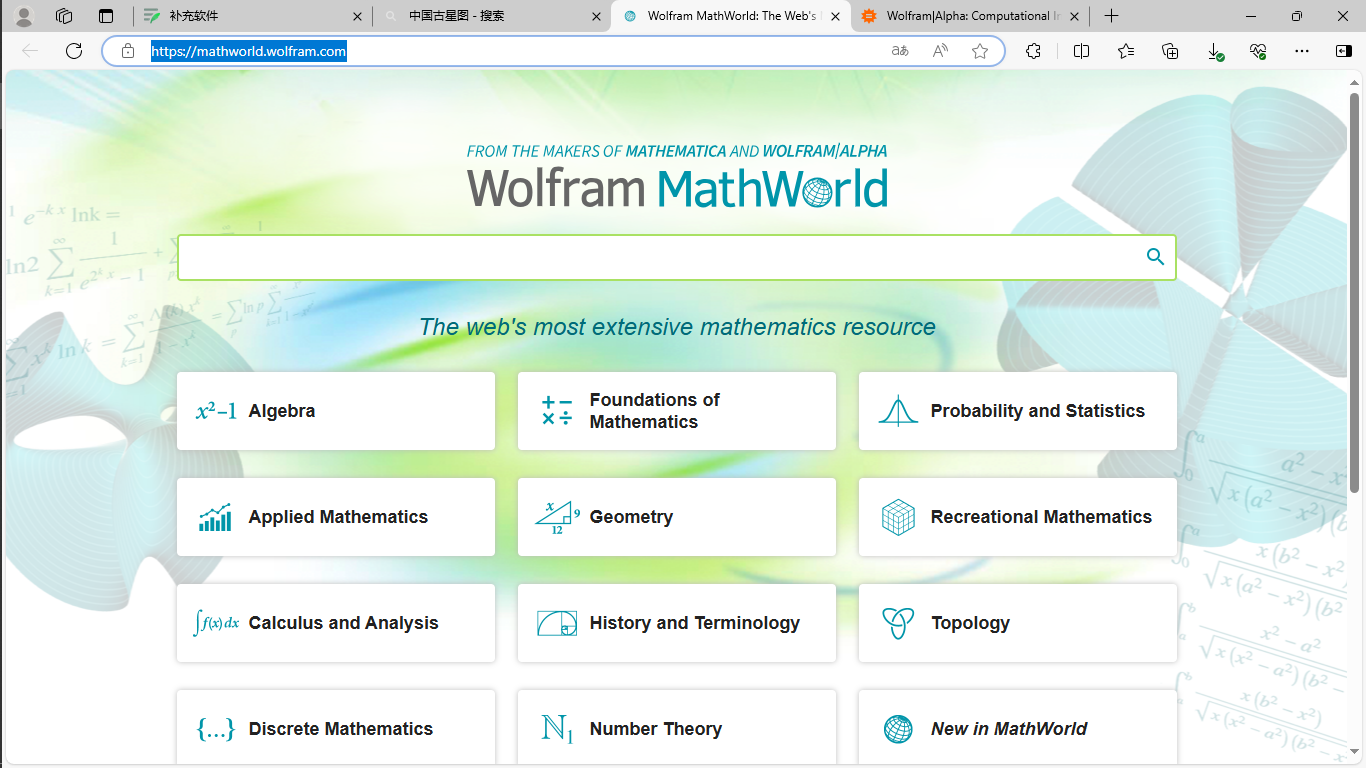Click the Foundations of Mathematics operators icon
The image size is (1366, 768).
click(x=557, y=411)
